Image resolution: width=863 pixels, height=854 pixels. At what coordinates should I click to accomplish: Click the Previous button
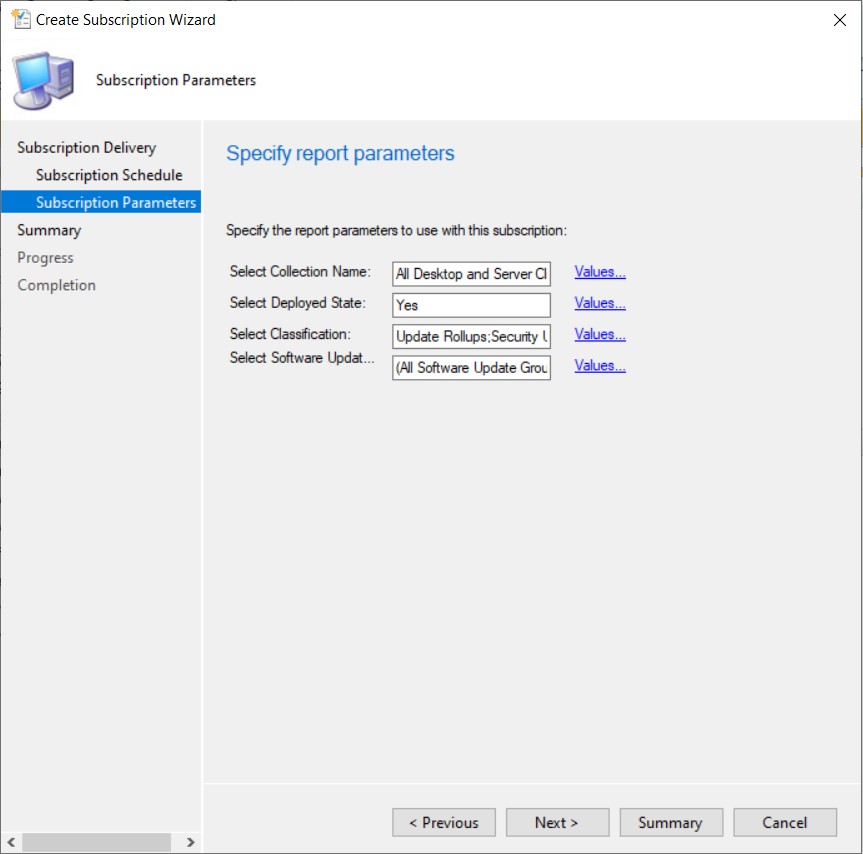443,822
